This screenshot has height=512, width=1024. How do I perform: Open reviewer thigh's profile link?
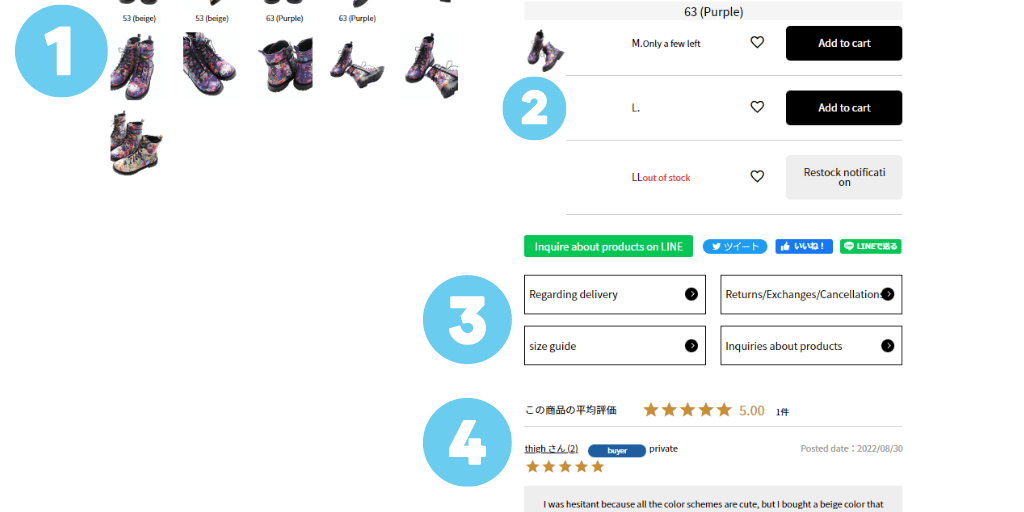pos(551,449)
